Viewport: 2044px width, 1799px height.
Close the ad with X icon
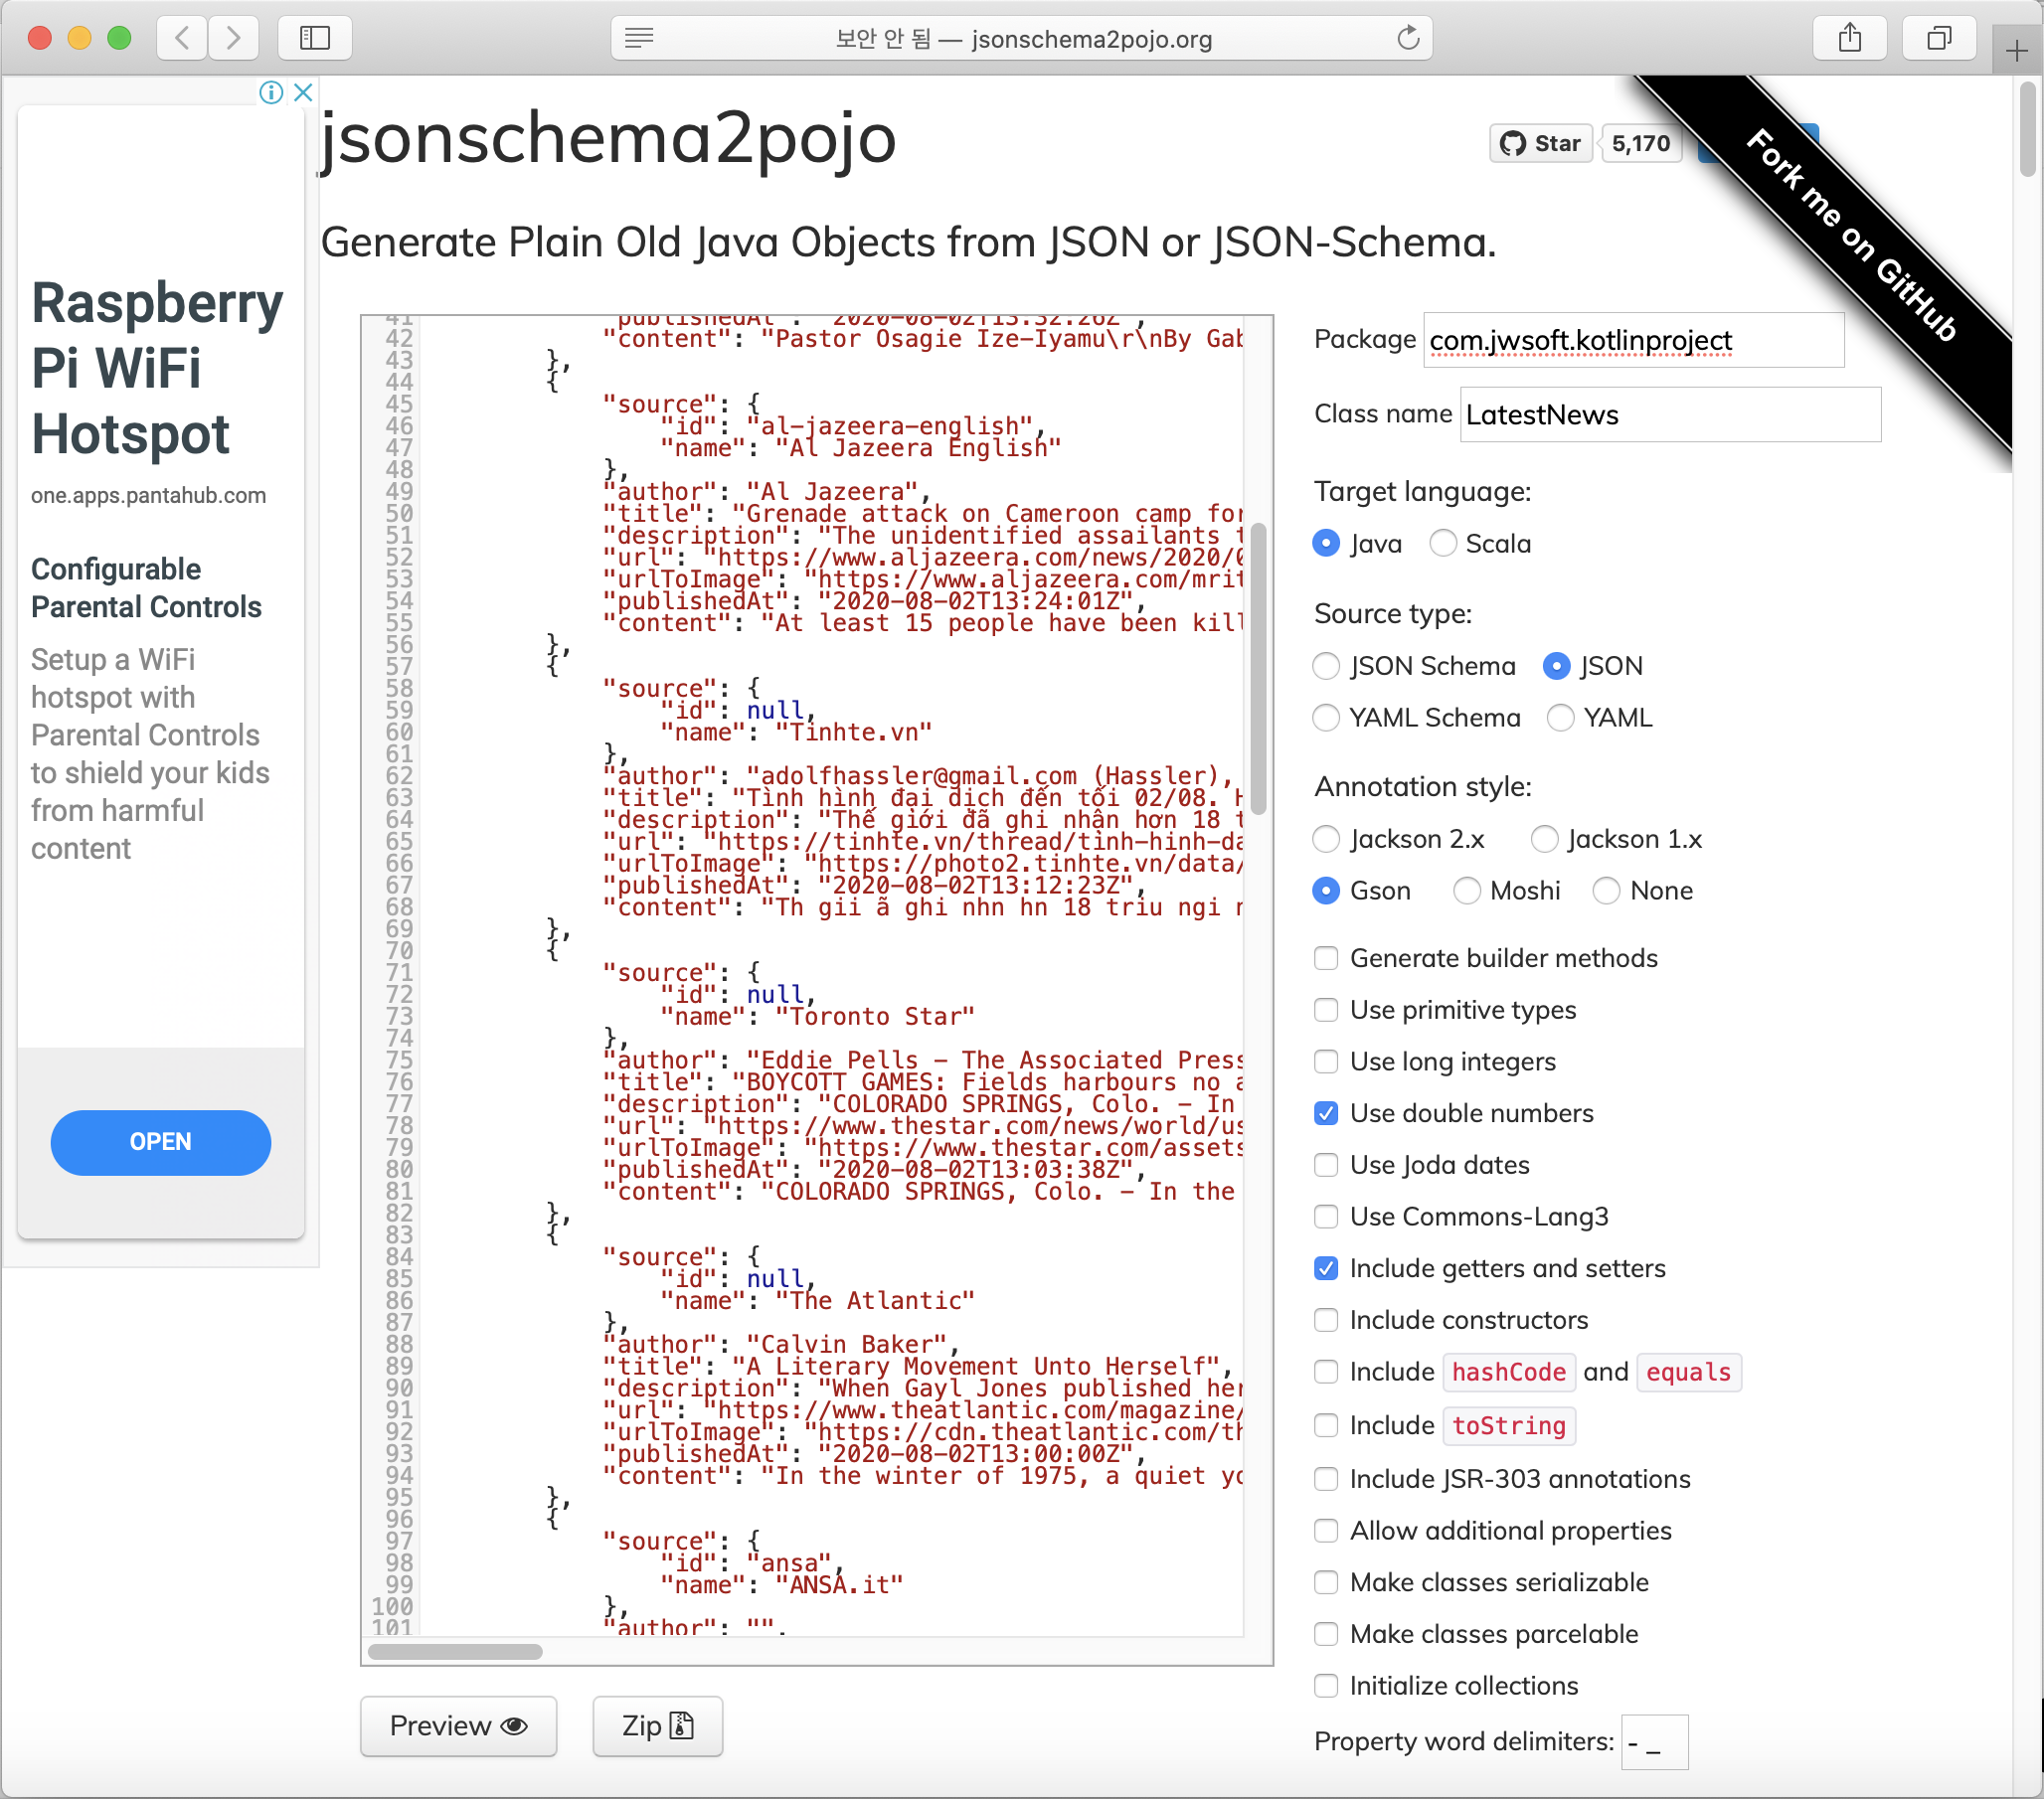pos(304,92)
